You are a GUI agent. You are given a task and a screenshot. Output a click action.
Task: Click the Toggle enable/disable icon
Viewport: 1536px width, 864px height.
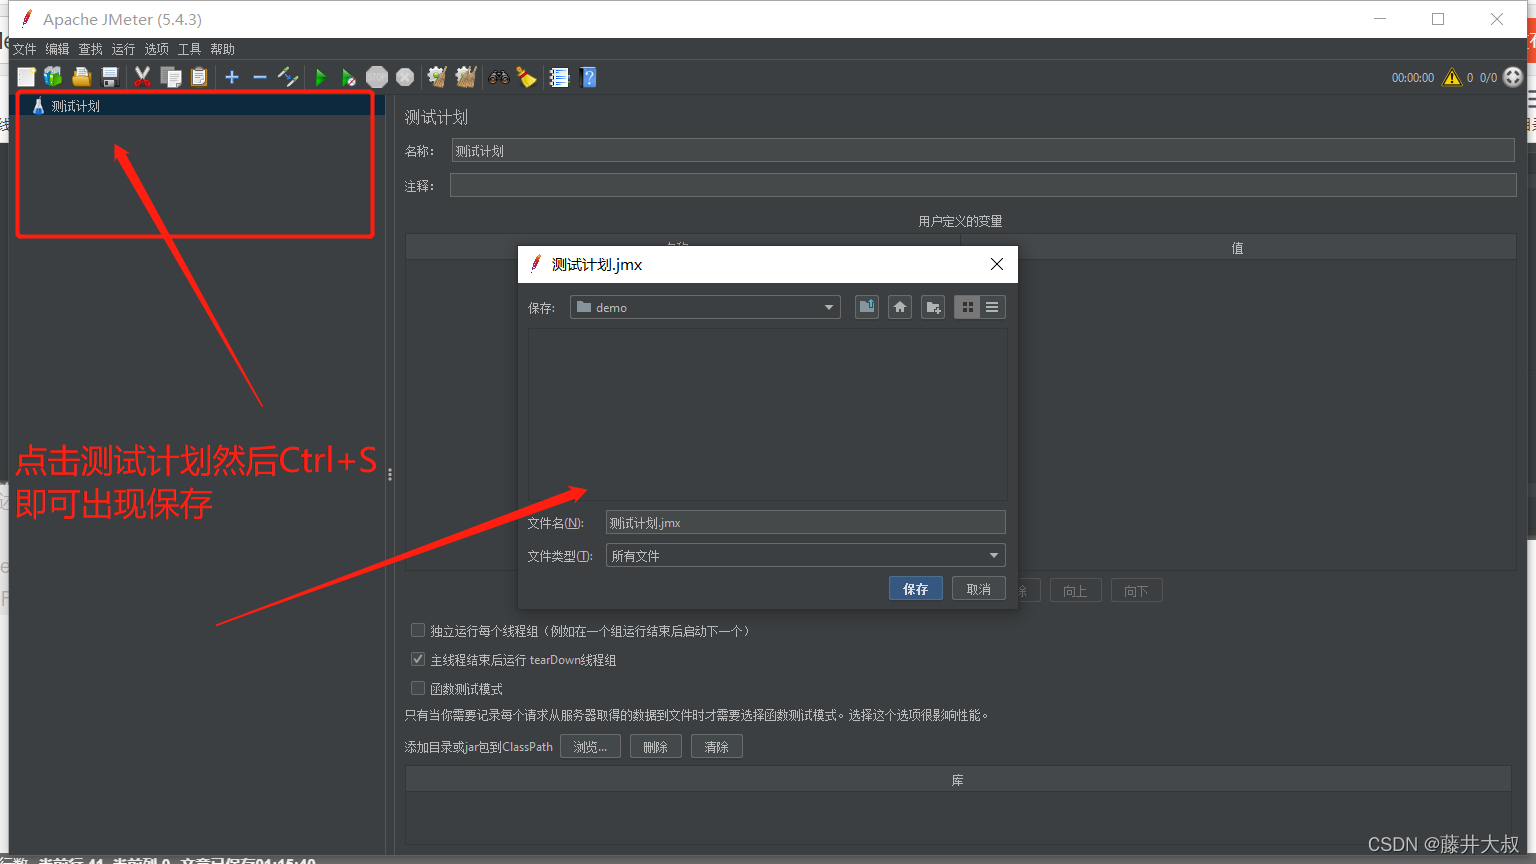288,77
